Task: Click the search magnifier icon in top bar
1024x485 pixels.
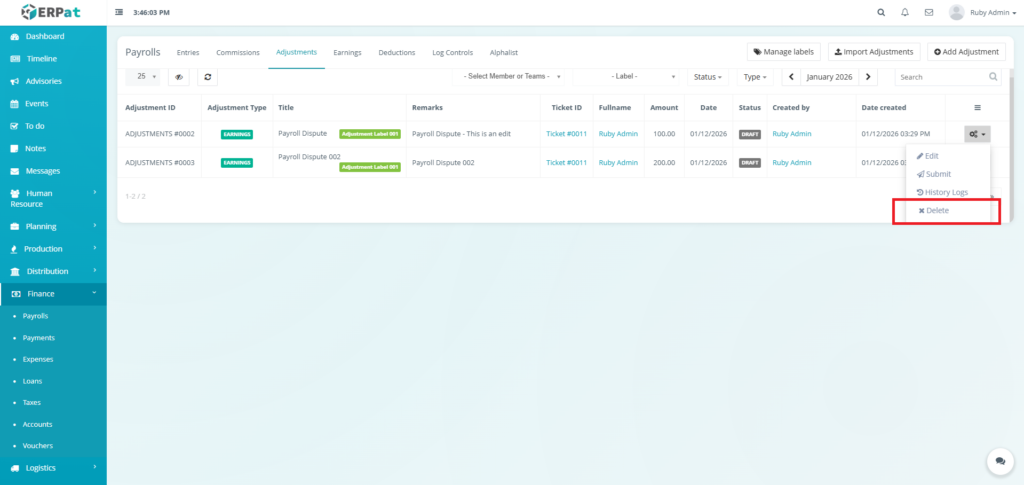Action: point(881,13)
